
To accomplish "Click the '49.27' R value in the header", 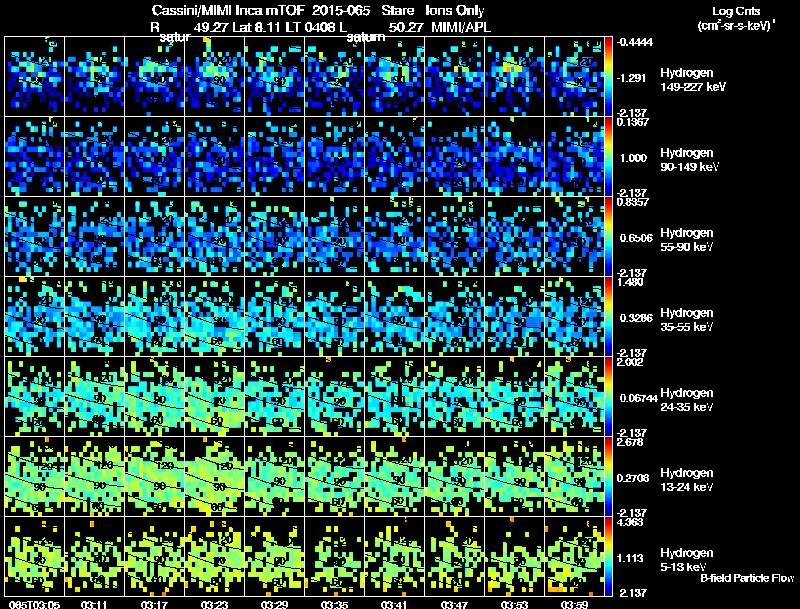I will [x=211, y=28].
